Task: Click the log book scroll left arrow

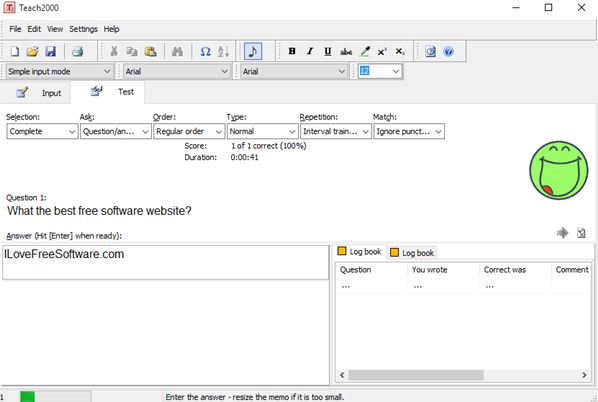Action: [342, 375]
